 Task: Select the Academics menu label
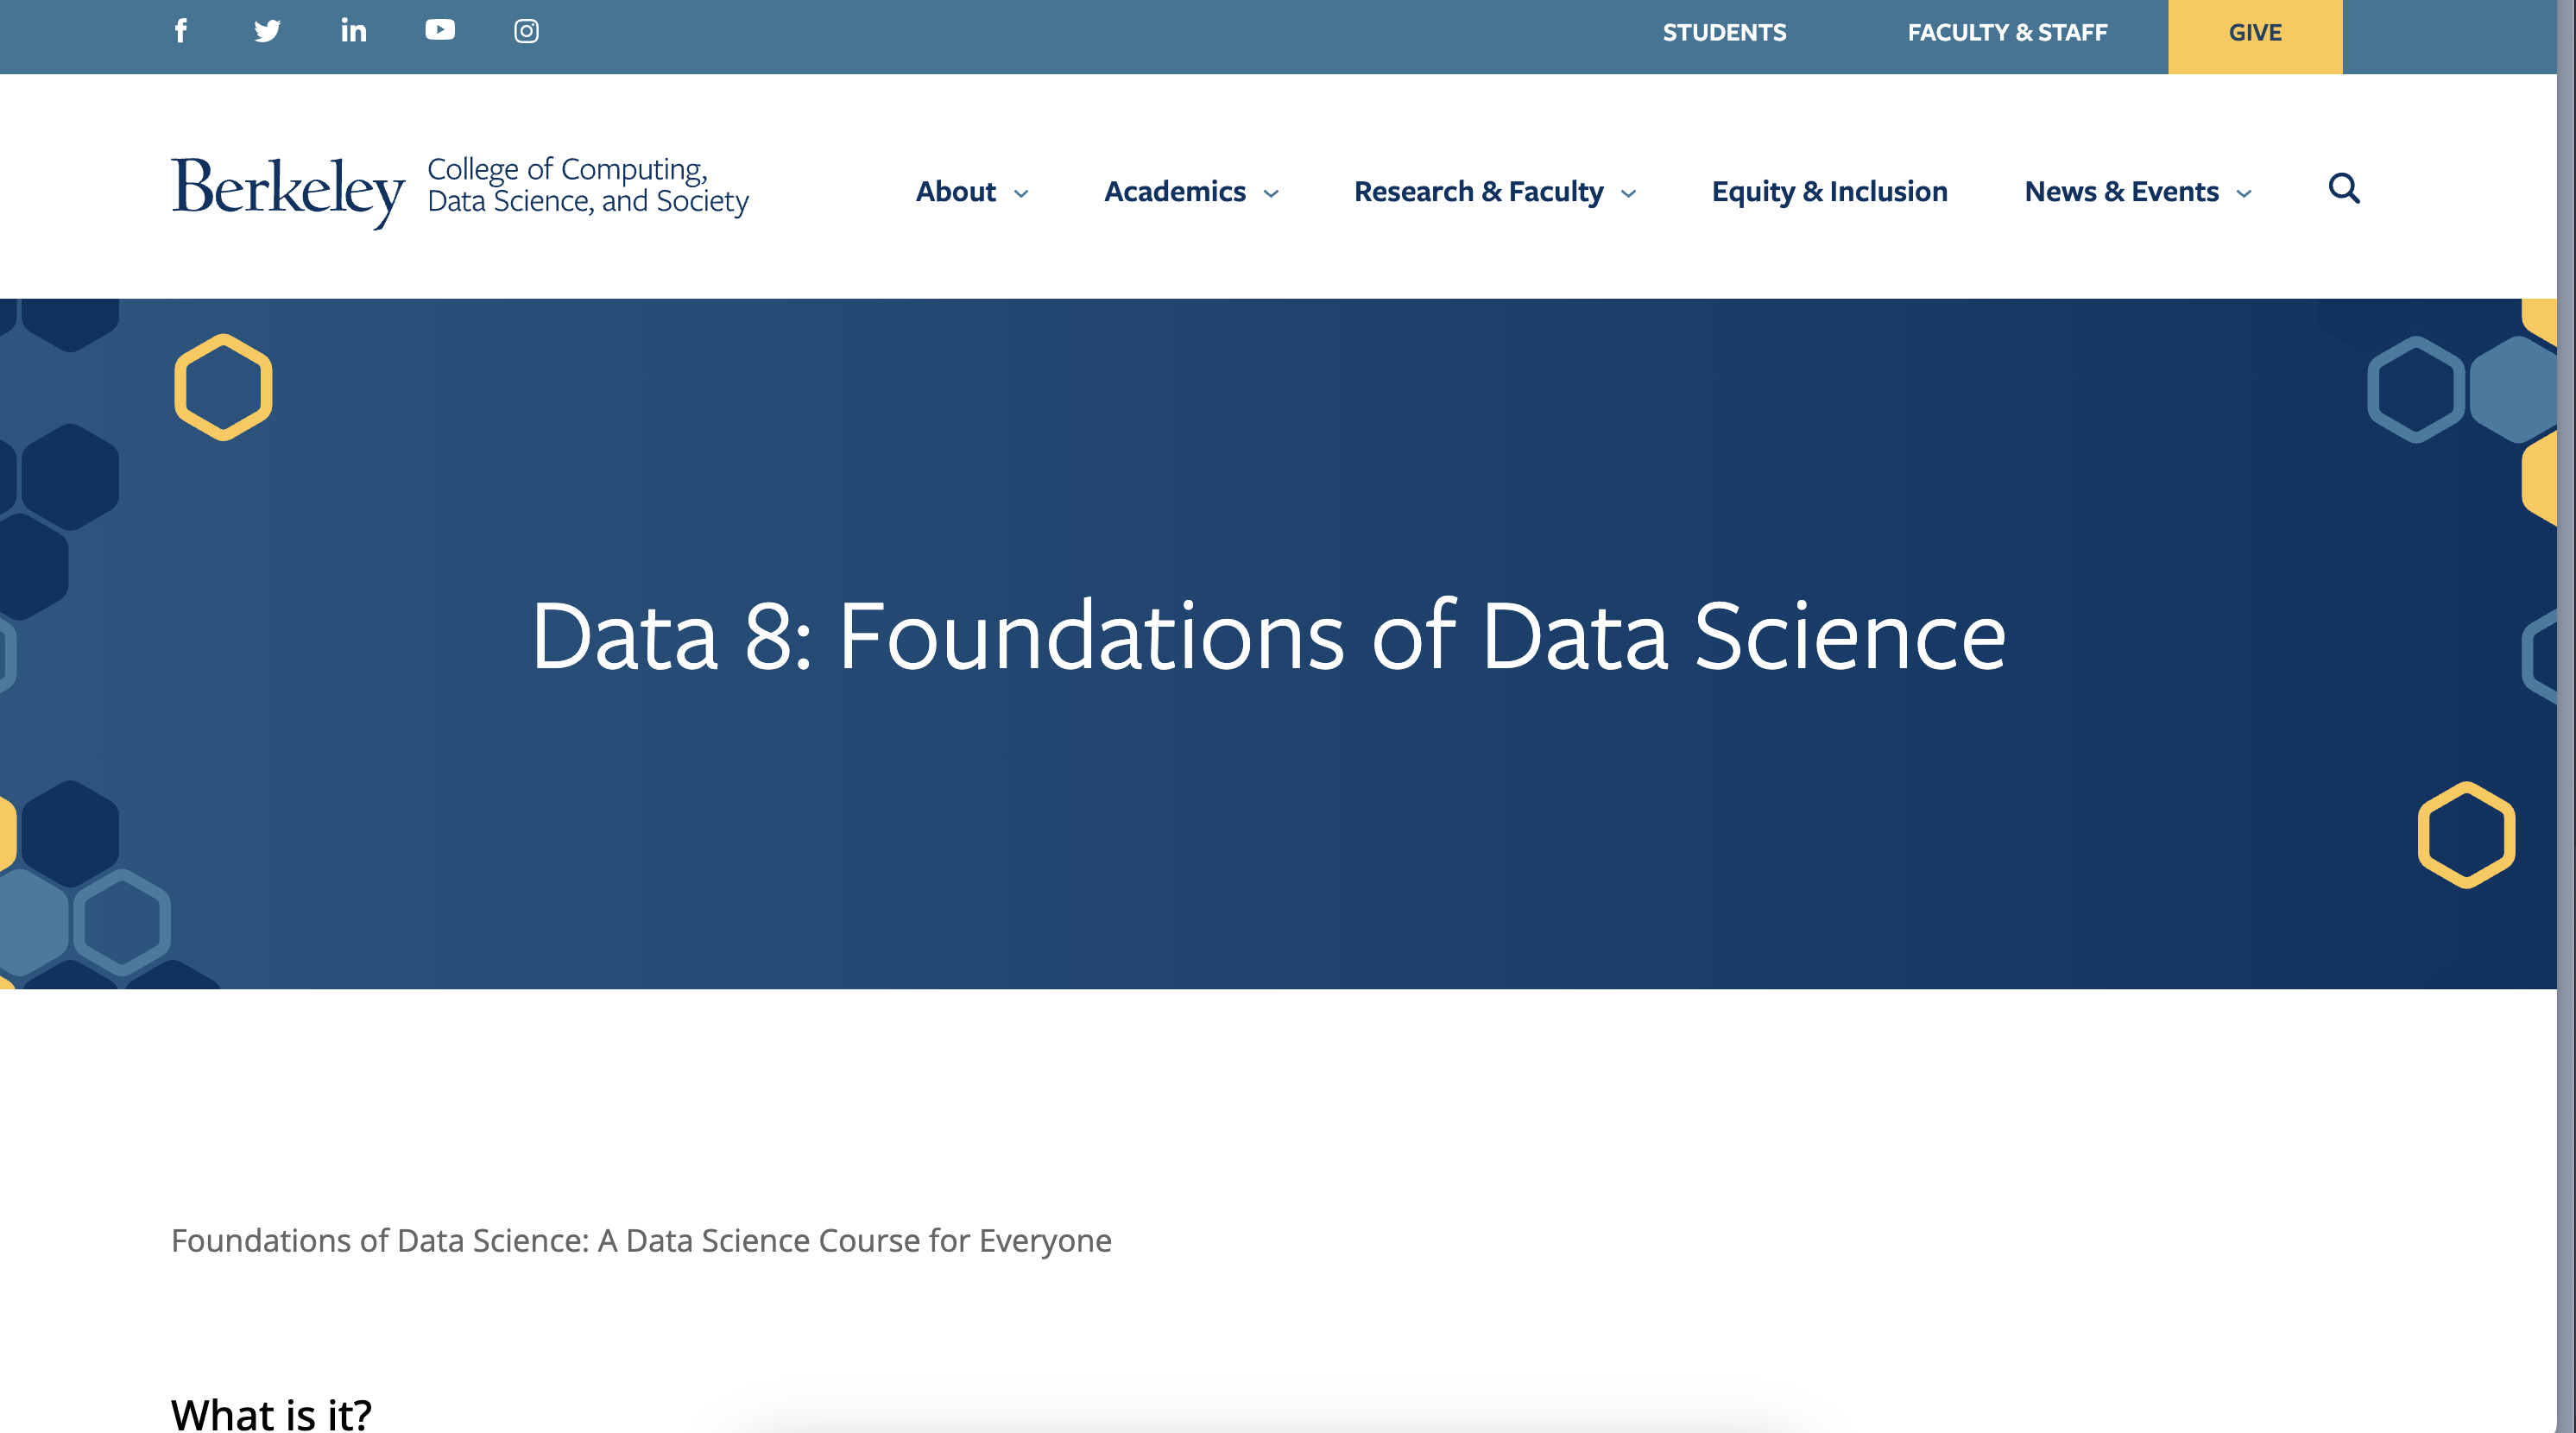click(x=1174, y=191)
